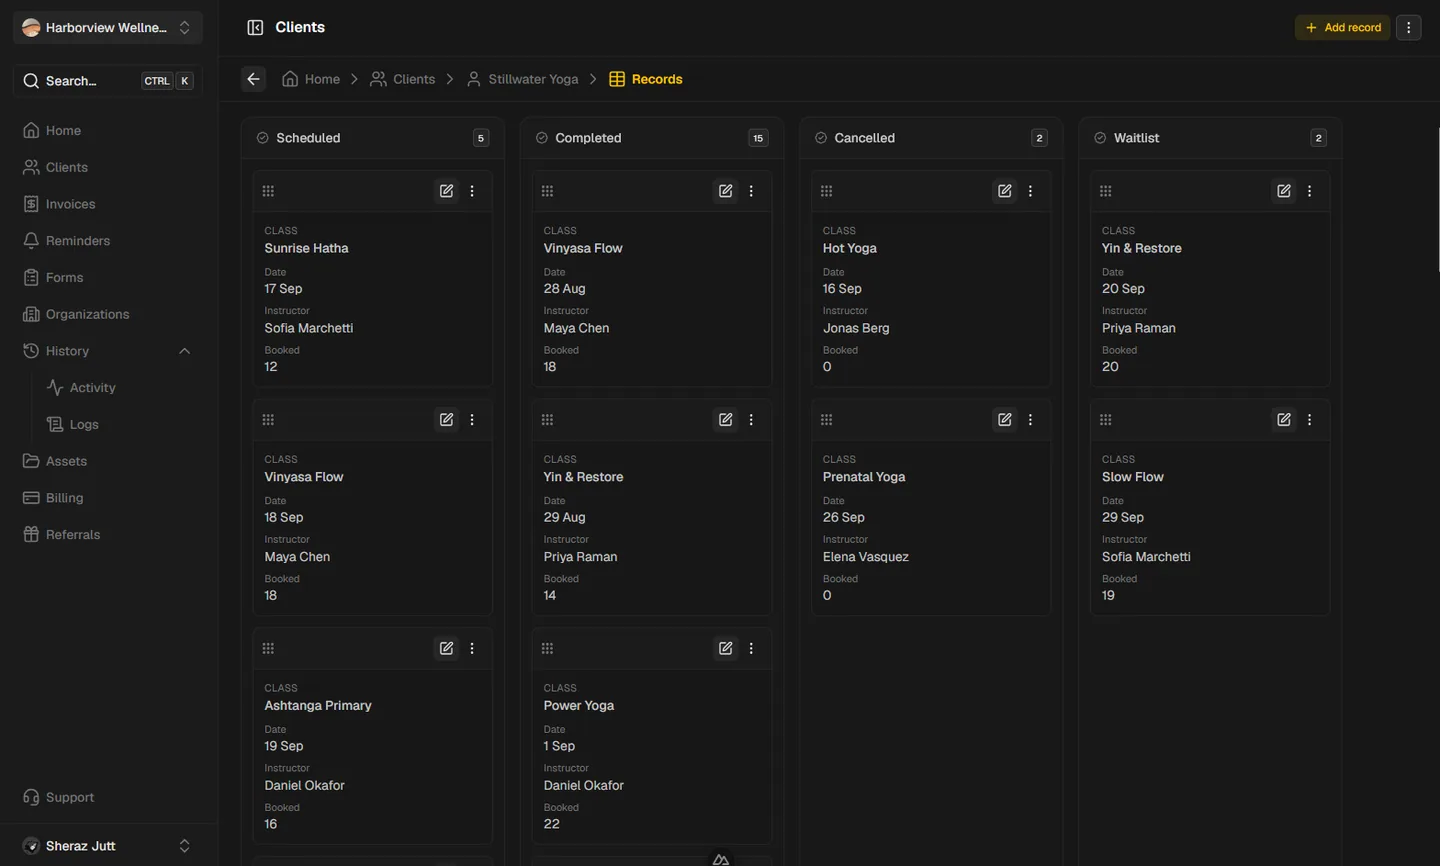Go back with the left arrow button
The width and height of the screenshot is (1440, 866).
(x=254, y=79)
